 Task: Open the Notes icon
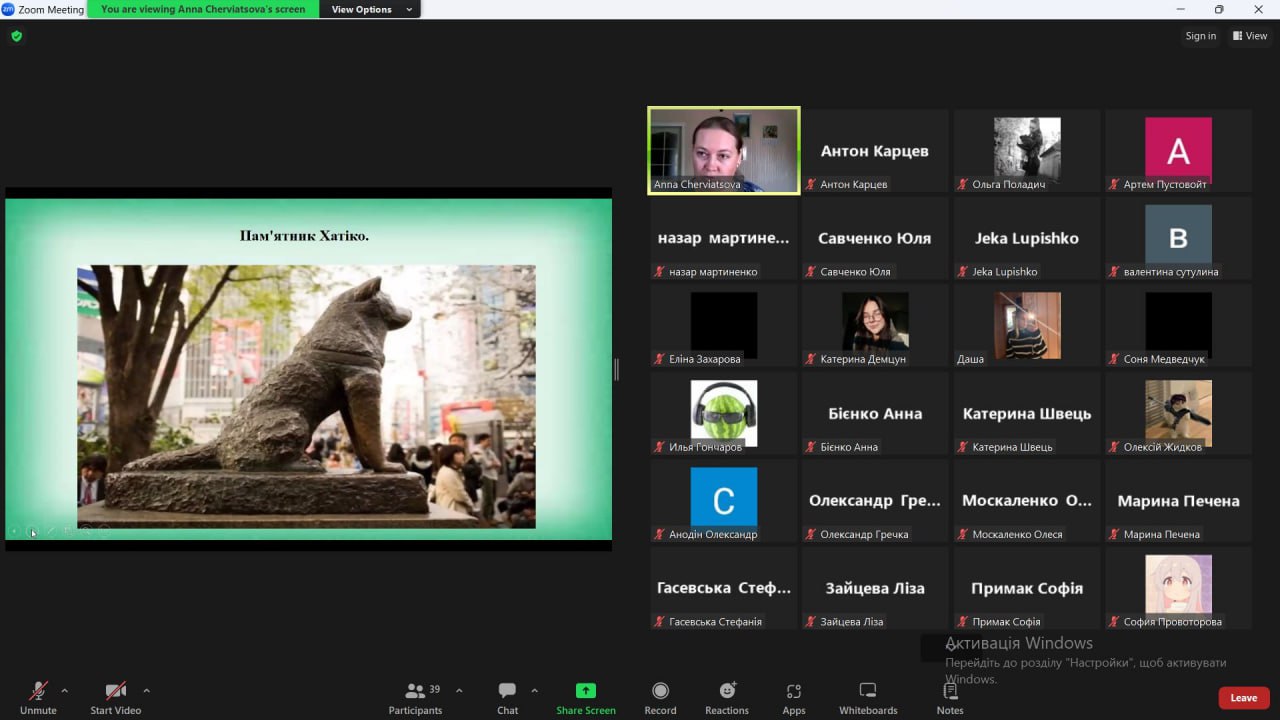click(x=950, y=691)
